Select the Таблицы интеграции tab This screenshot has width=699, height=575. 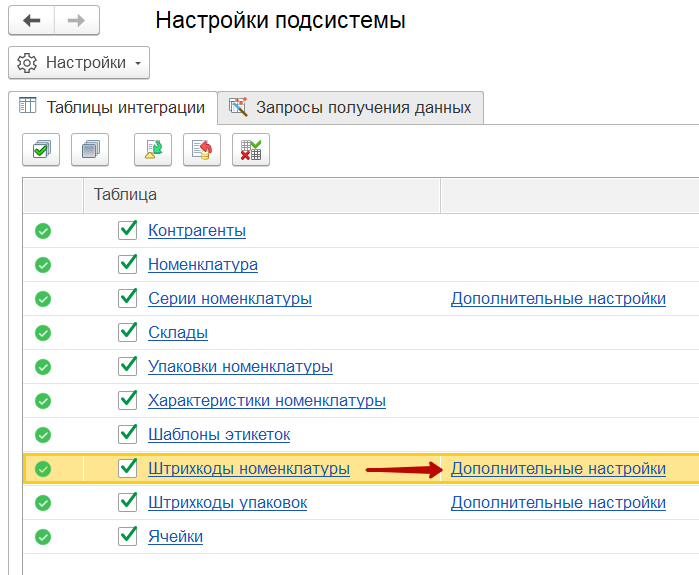[x=113, y=107]
